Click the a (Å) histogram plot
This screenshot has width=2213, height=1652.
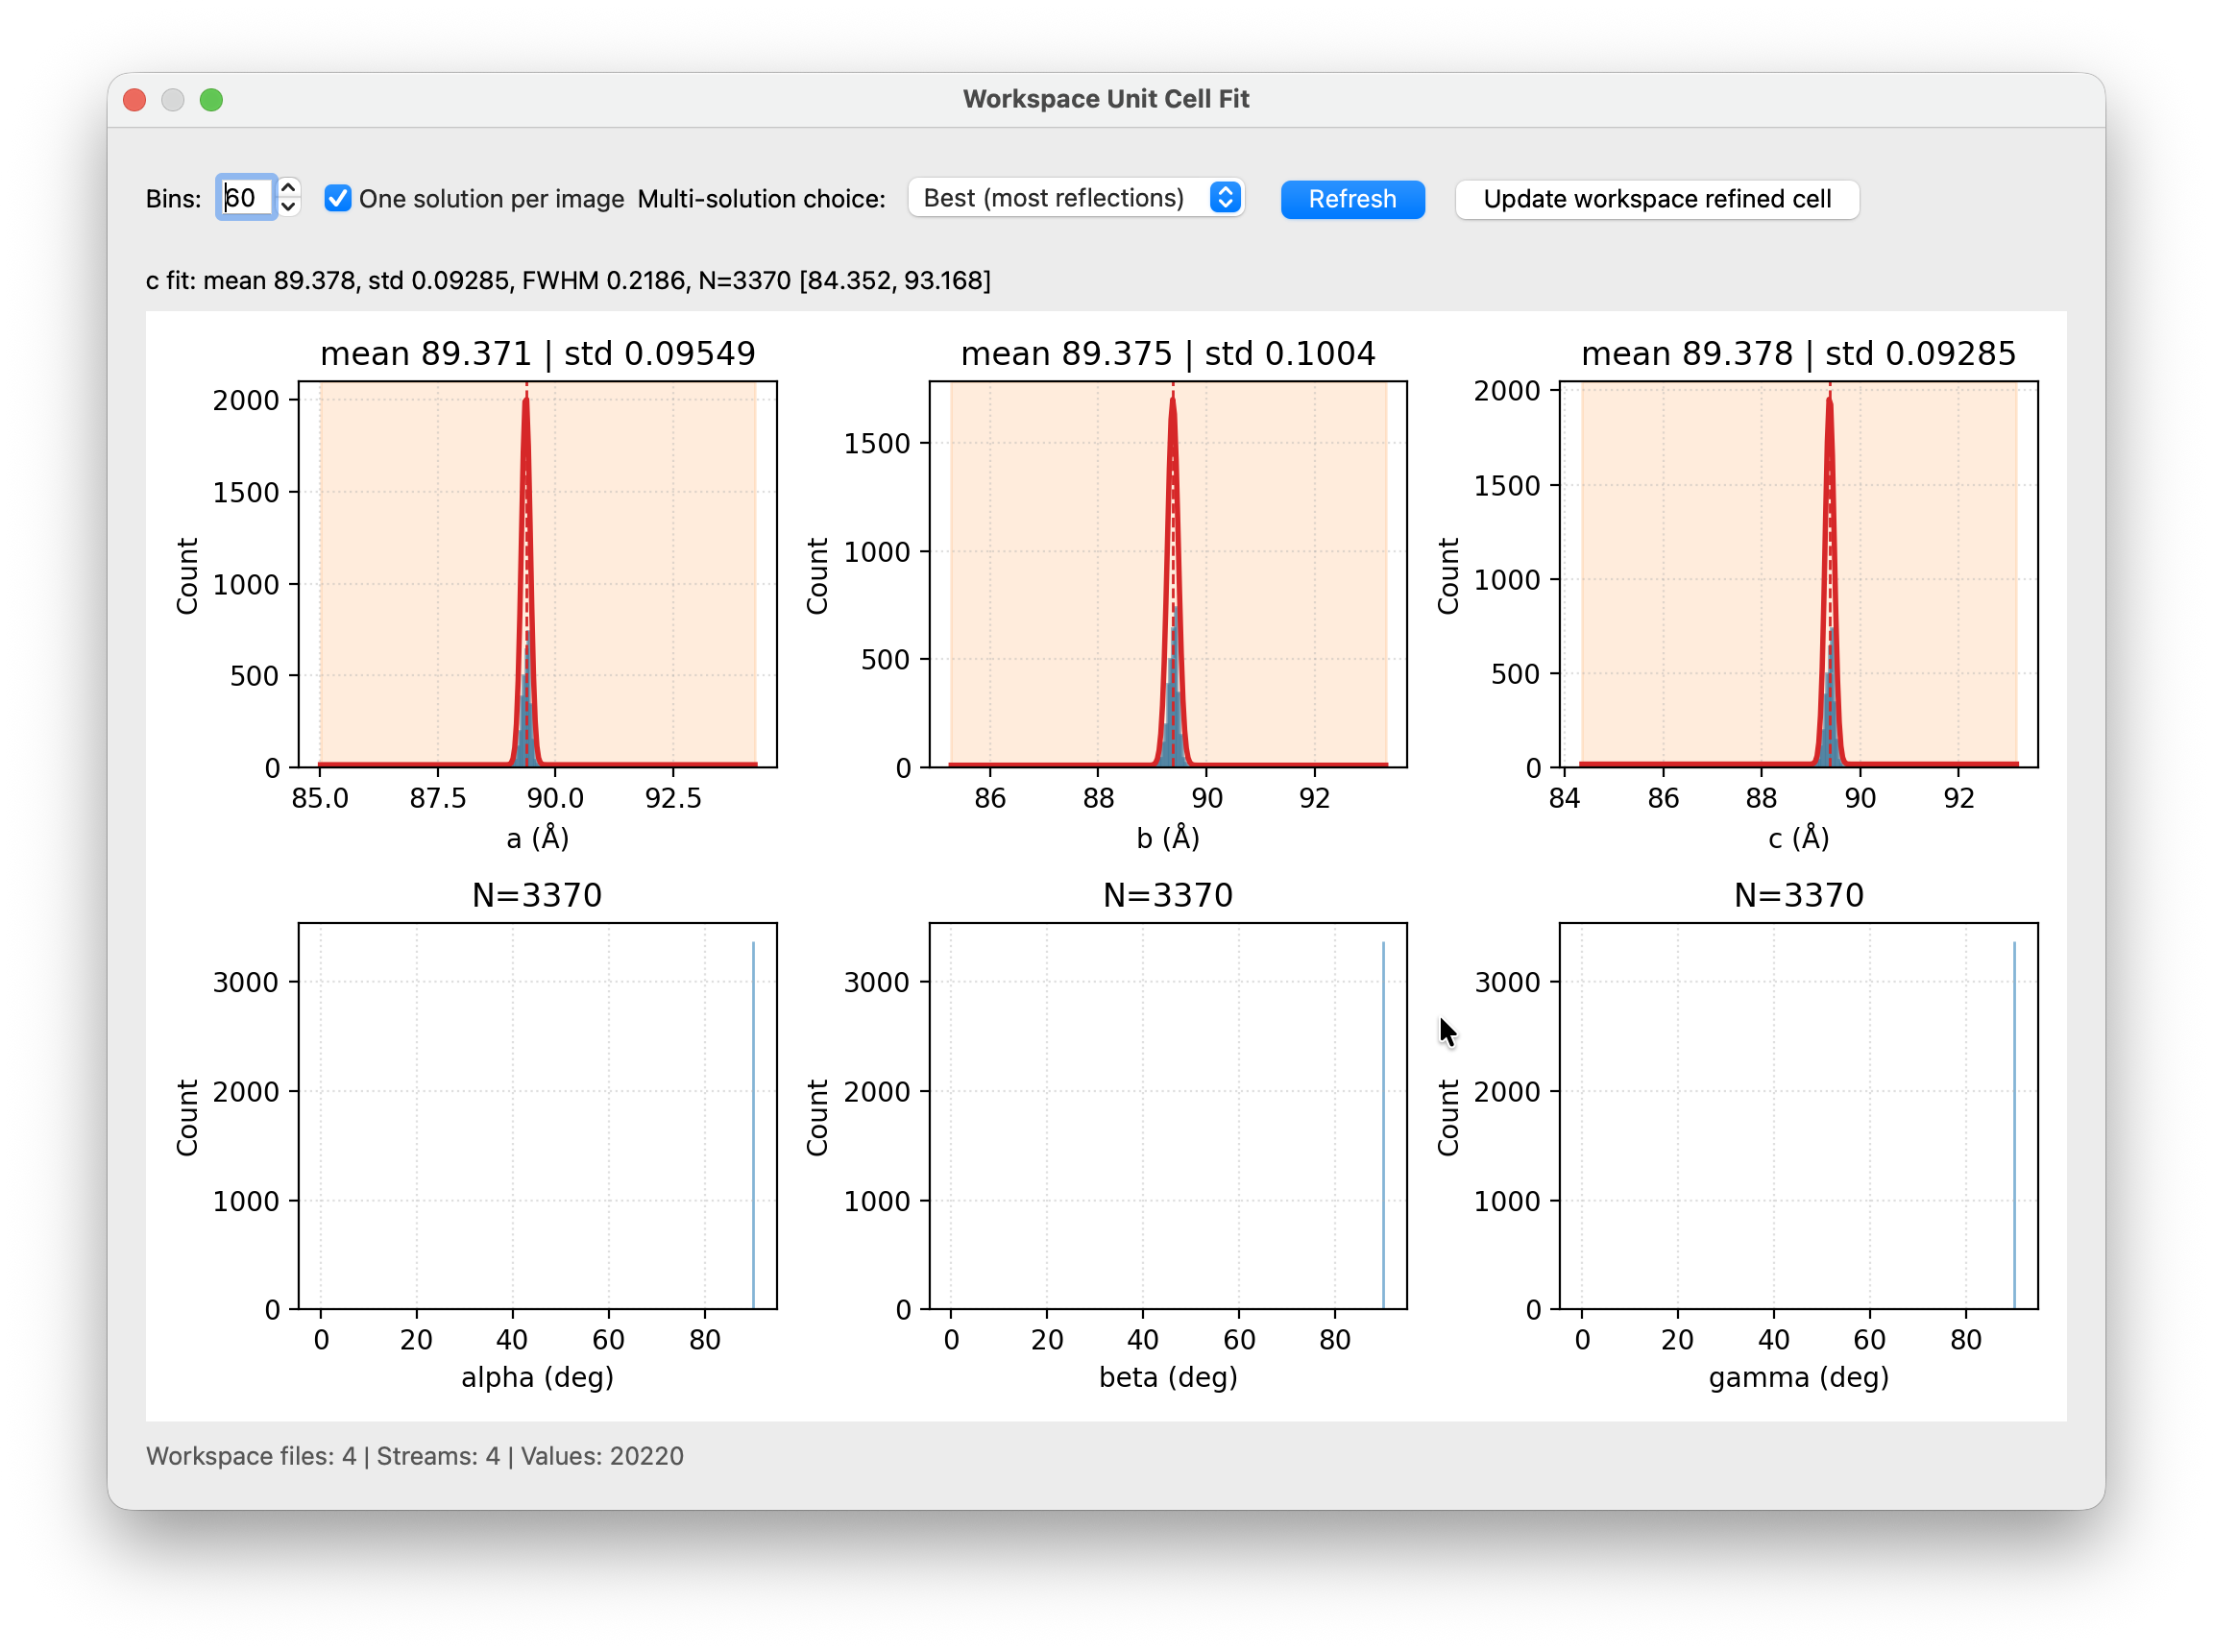(537, 574)
